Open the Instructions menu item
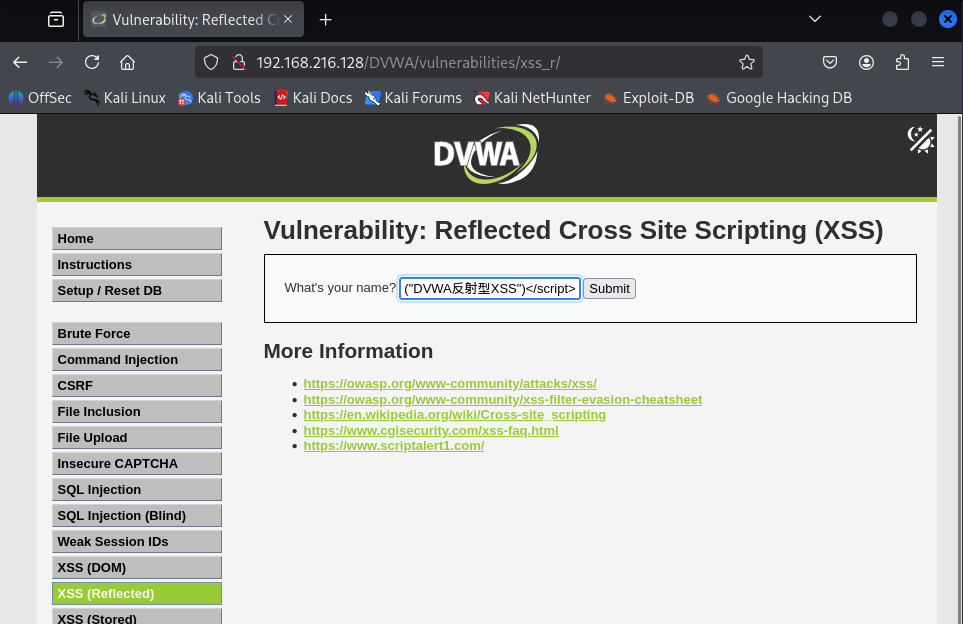 tap(137, 265)
